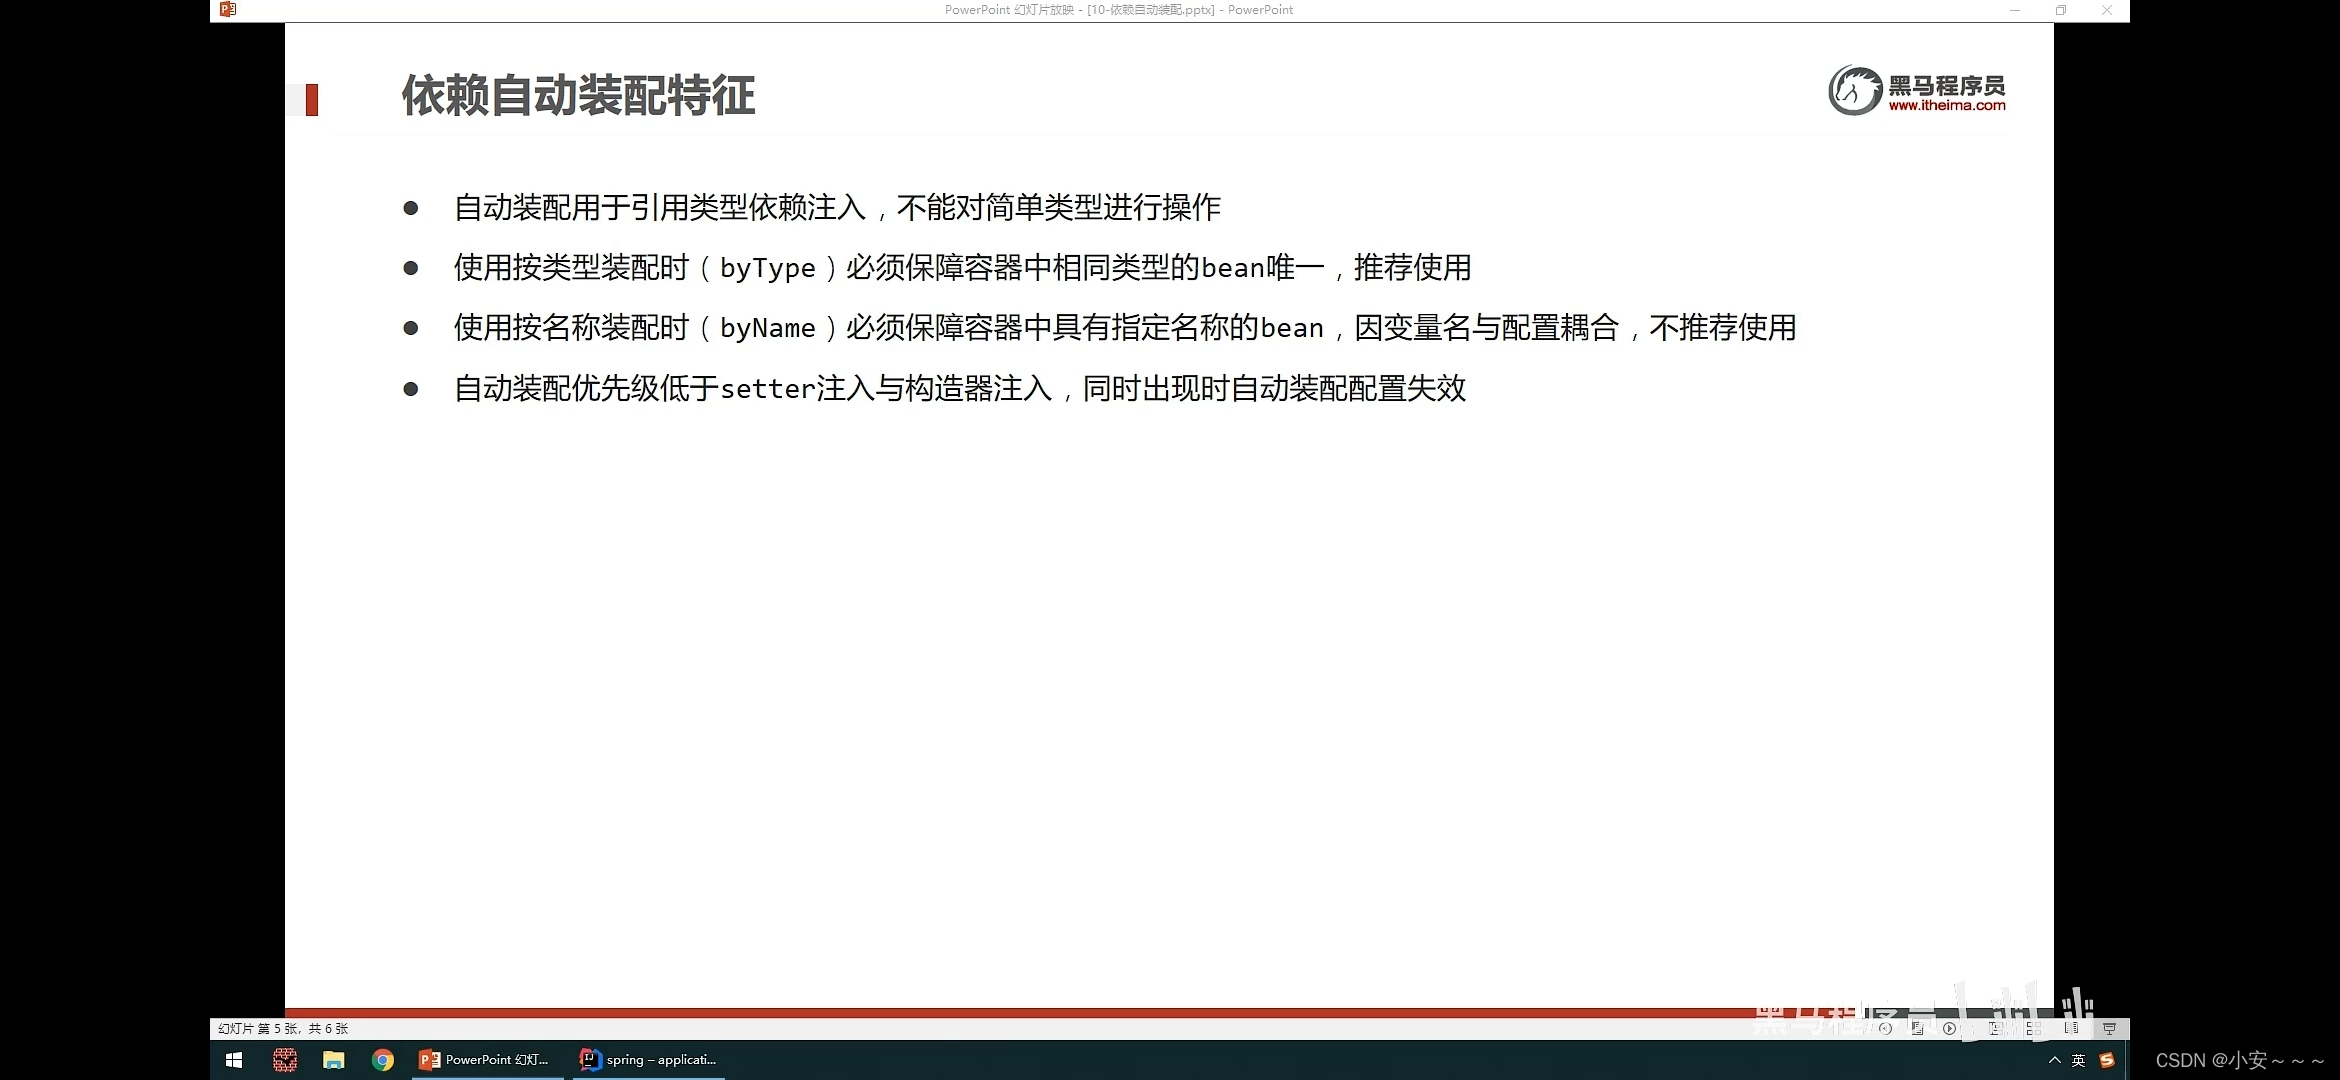Image resolution: width=2340 pixels, height=1080 pixels.
Task: Open the Windows Start menu
Action: [234, 1060]
